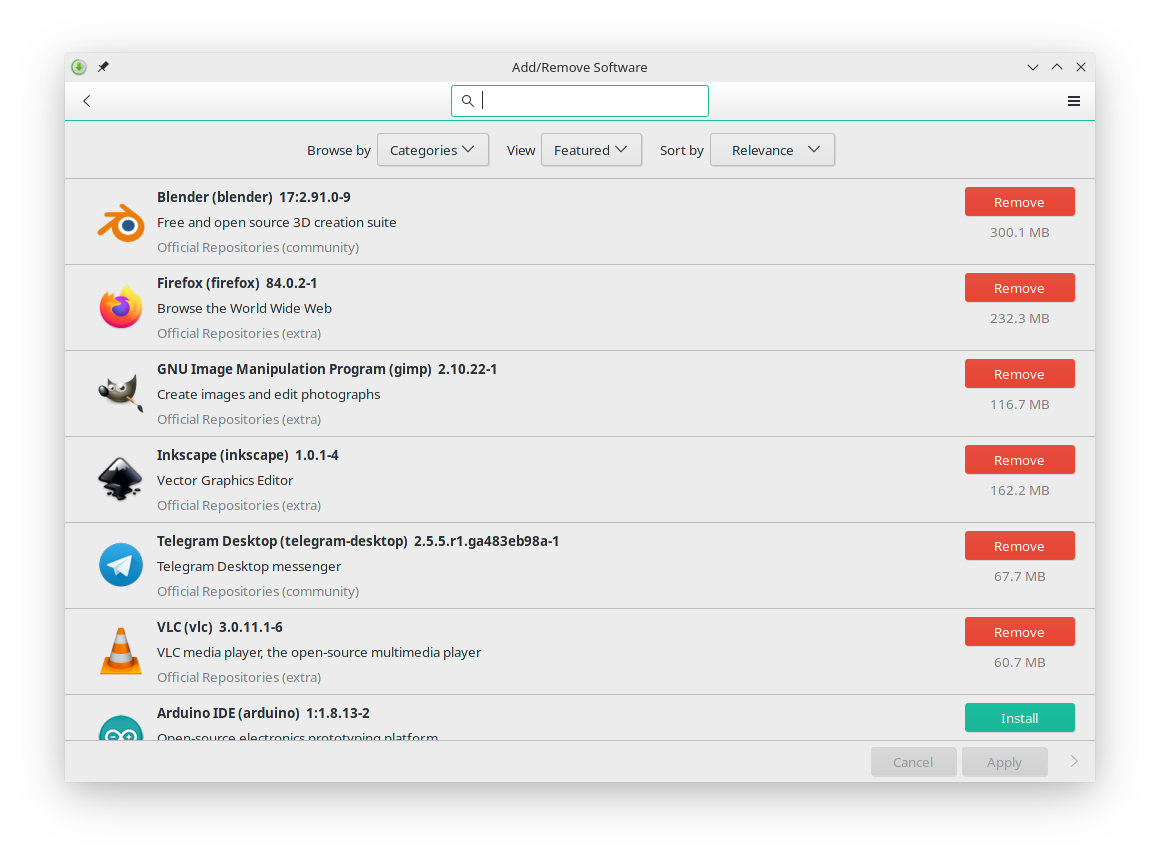Screen dimensions: 1160x859
Task: Click the '67.7 MB' size label
Action: pos(1019,576)
